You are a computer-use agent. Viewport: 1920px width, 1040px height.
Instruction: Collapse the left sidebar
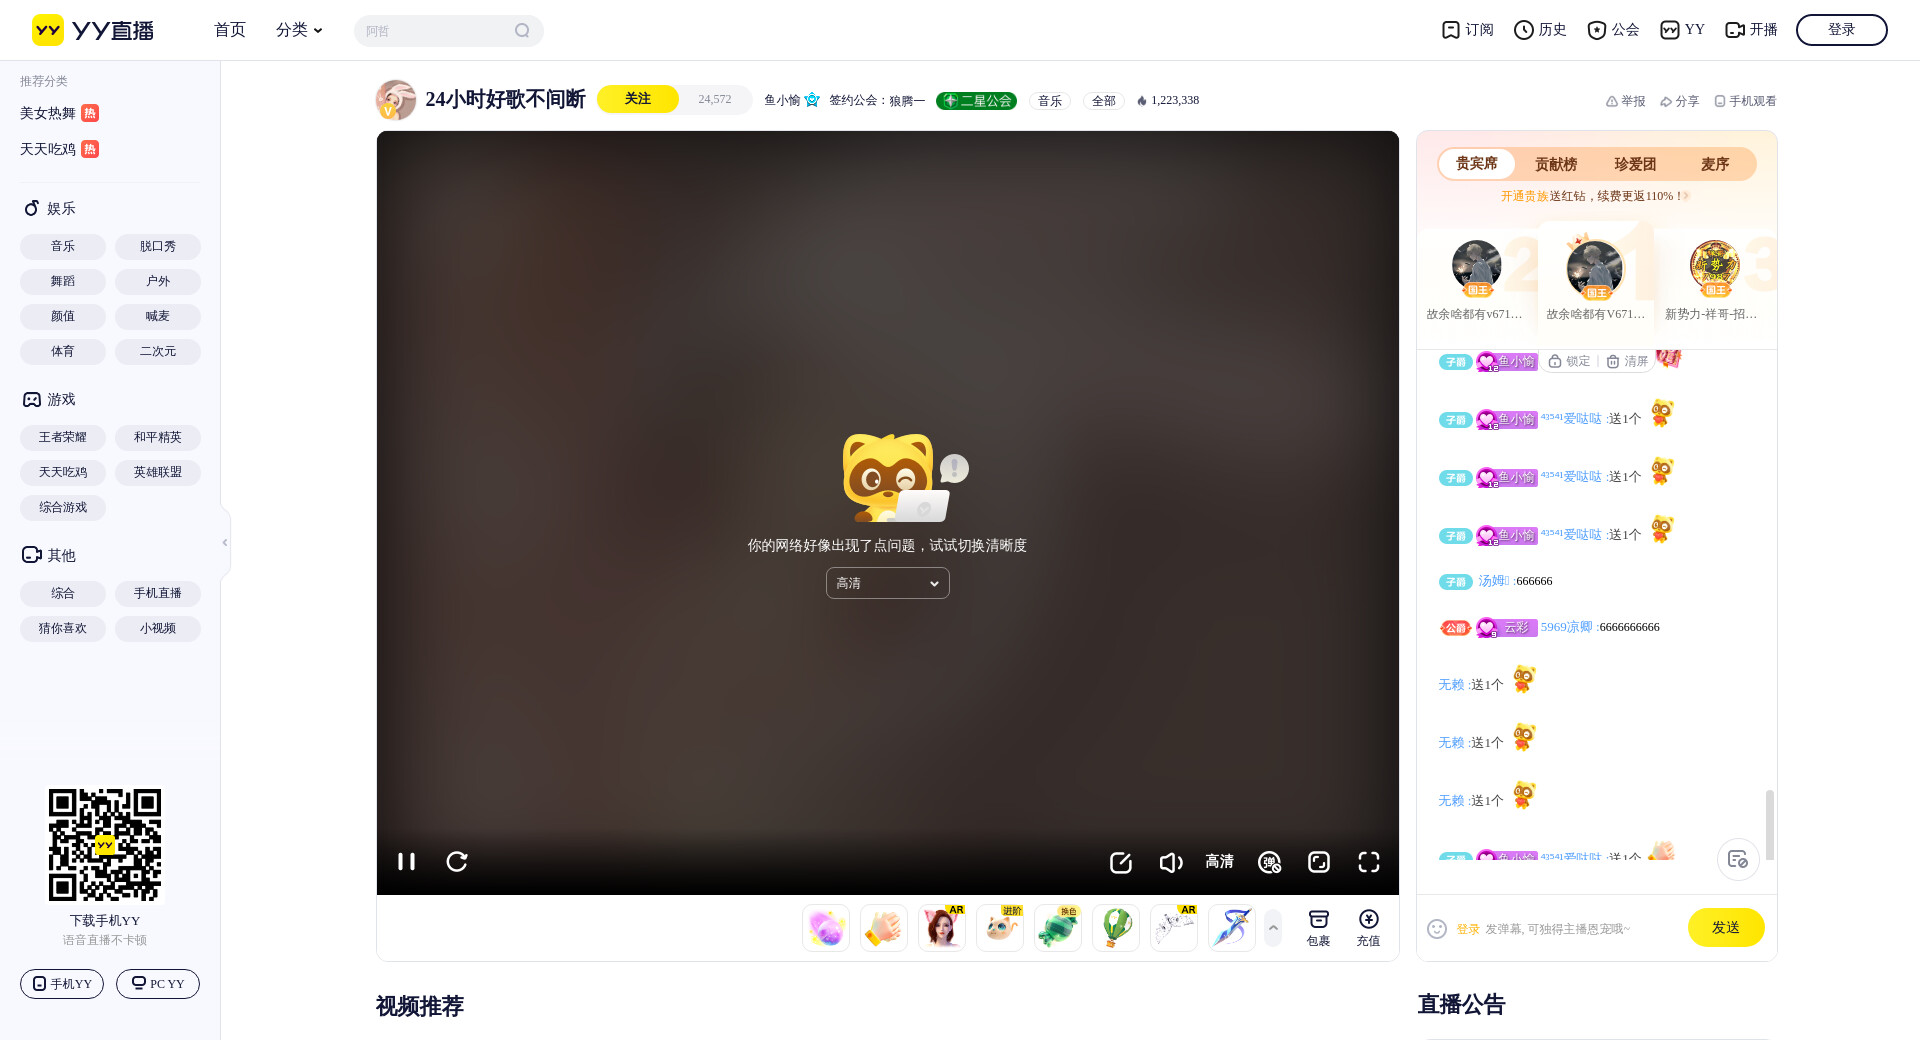pos(225,542)
